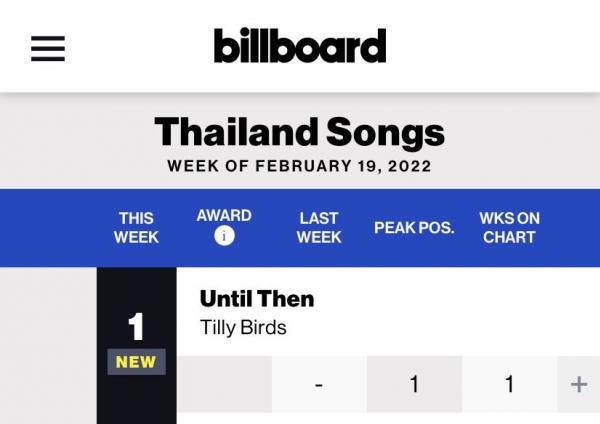Click the Peak Position value 1 cell

414,384
